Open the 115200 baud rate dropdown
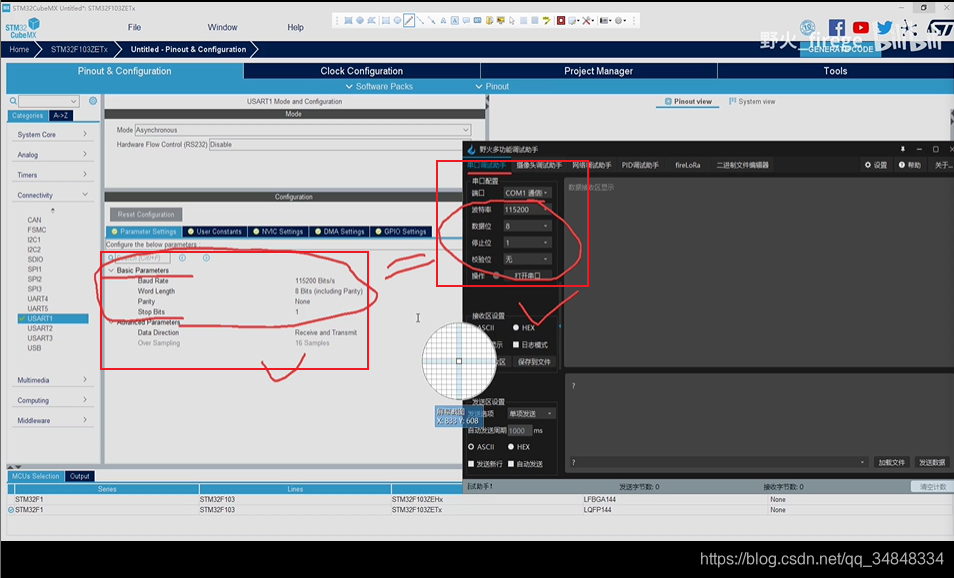Viewport: 954px width, 578px height. click(x=527, y=209)
